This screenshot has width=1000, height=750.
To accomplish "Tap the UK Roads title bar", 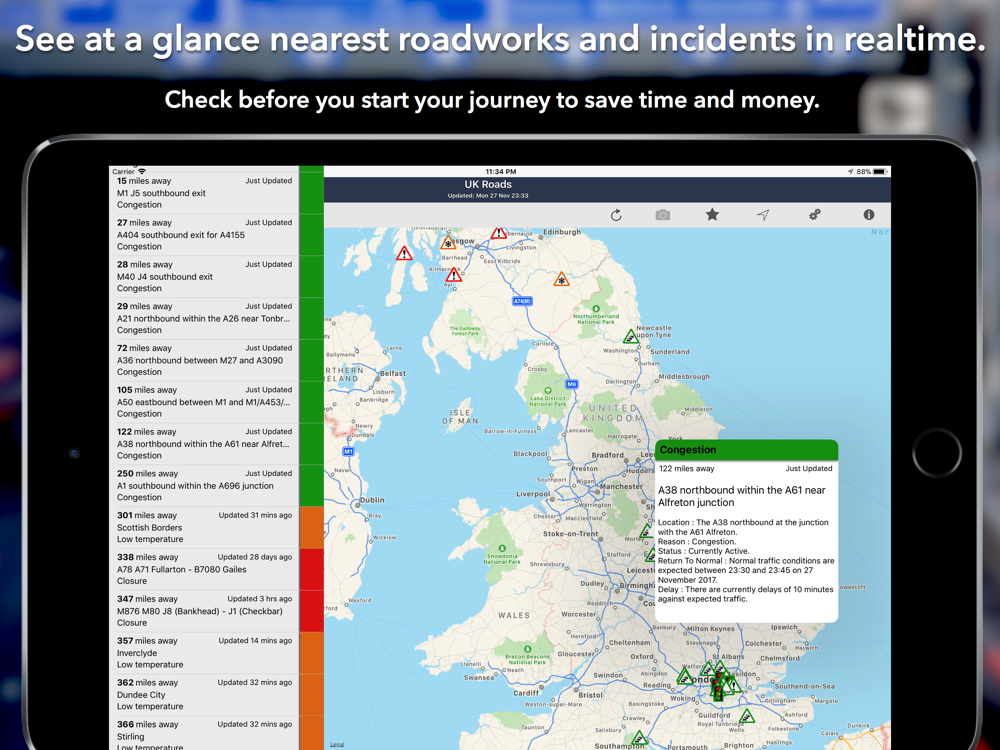I will [x=607, y=189].
